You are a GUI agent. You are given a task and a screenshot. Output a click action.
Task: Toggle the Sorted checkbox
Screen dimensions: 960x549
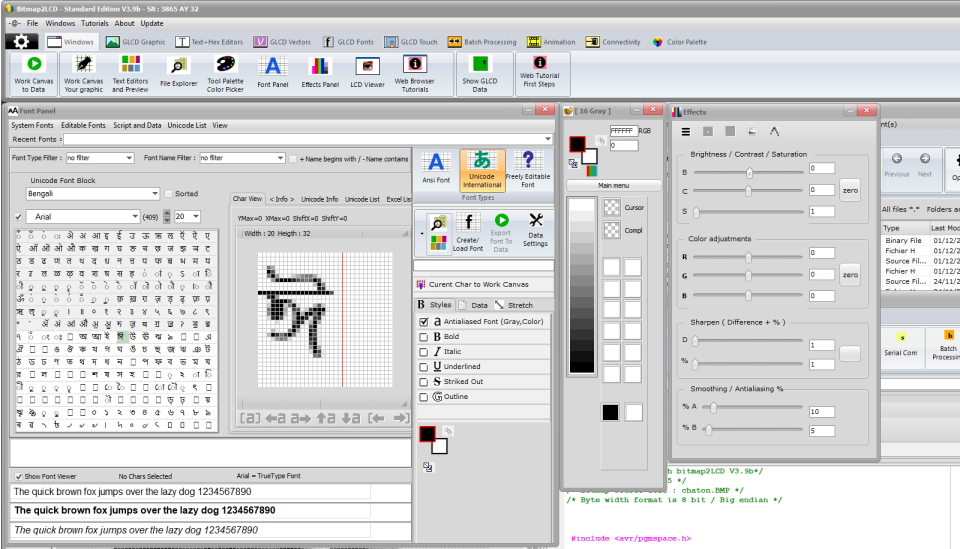click(167, 194)
